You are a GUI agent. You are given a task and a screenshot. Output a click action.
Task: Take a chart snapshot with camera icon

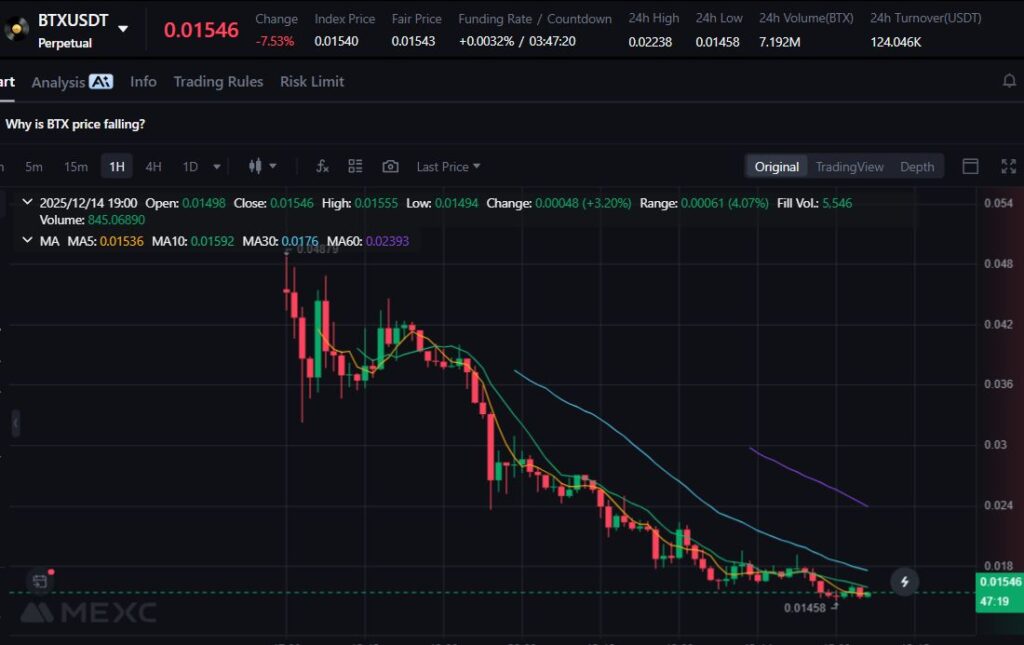390,167
